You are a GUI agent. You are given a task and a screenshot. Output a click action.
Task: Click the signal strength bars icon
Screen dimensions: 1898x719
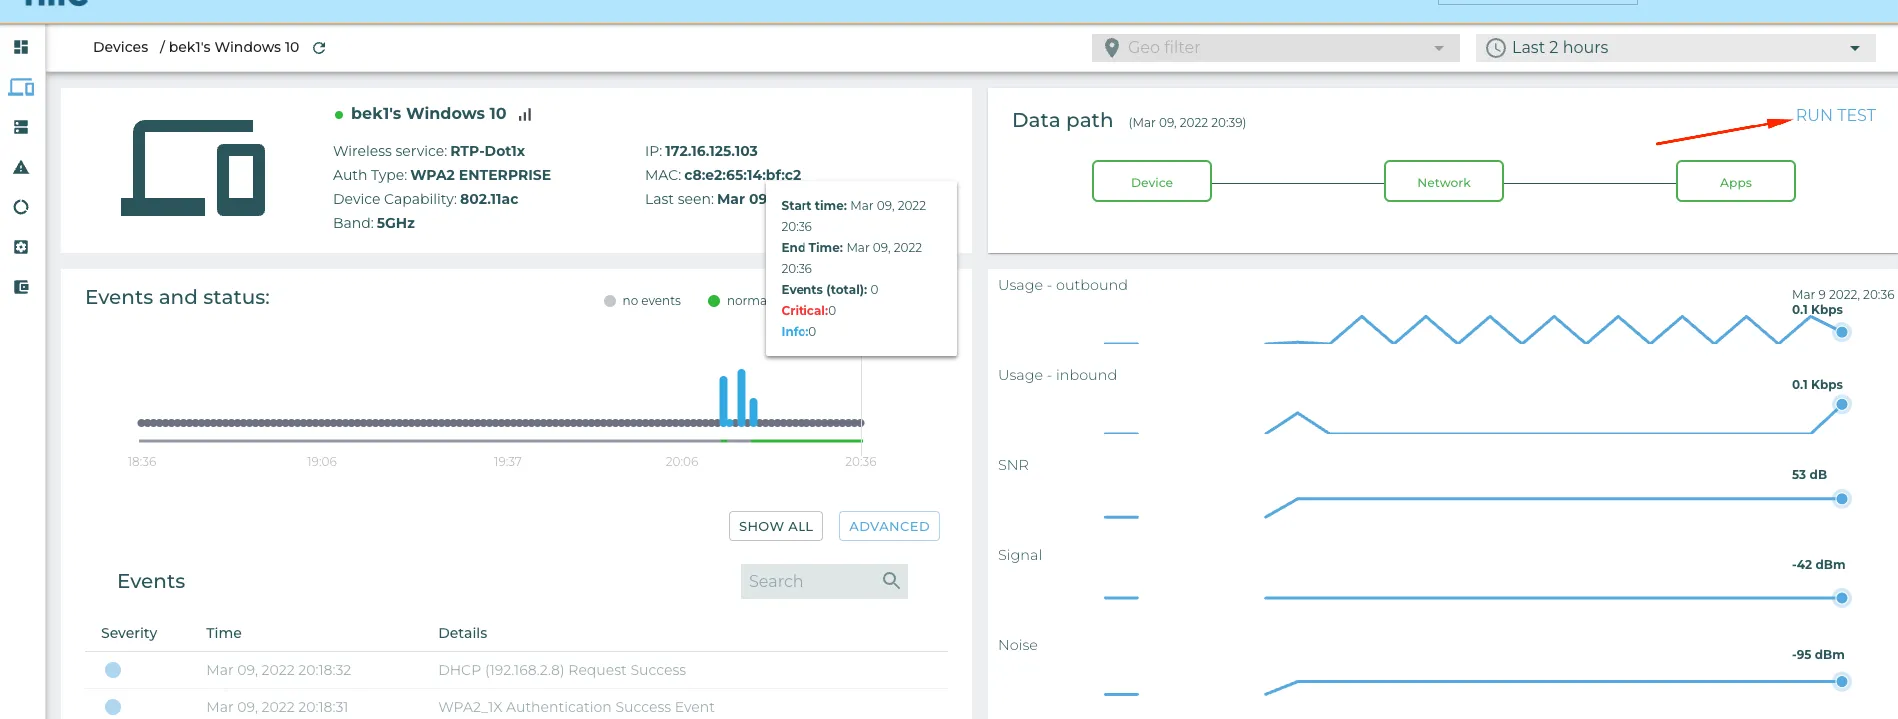[x=525, y=115]
